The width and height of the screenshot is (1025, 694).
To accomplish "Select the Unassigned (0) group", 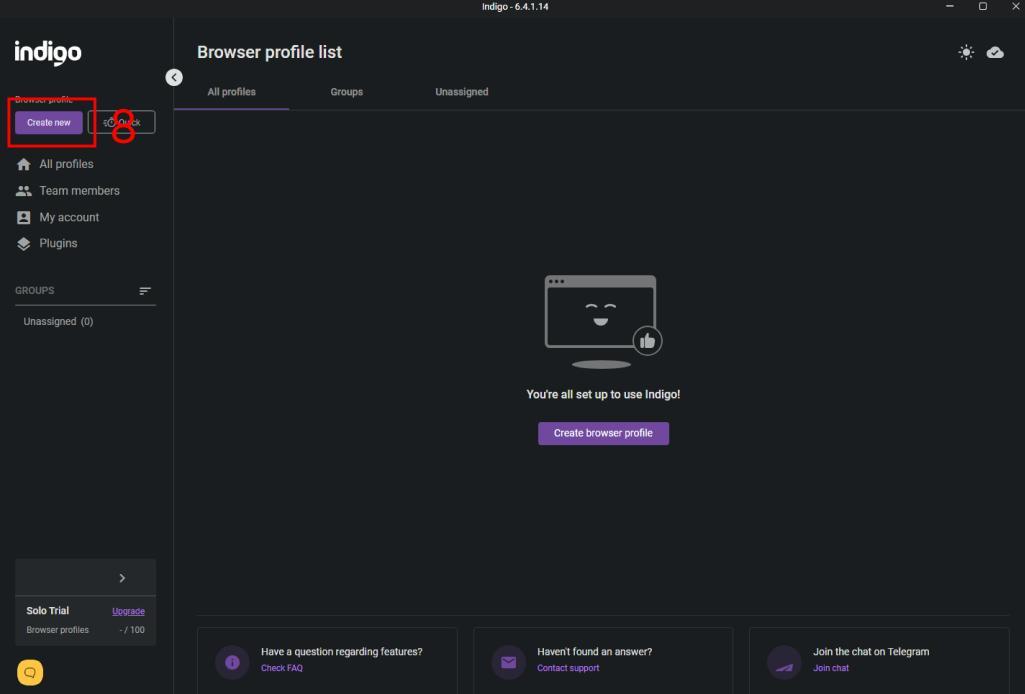I will tap(58, 322).
